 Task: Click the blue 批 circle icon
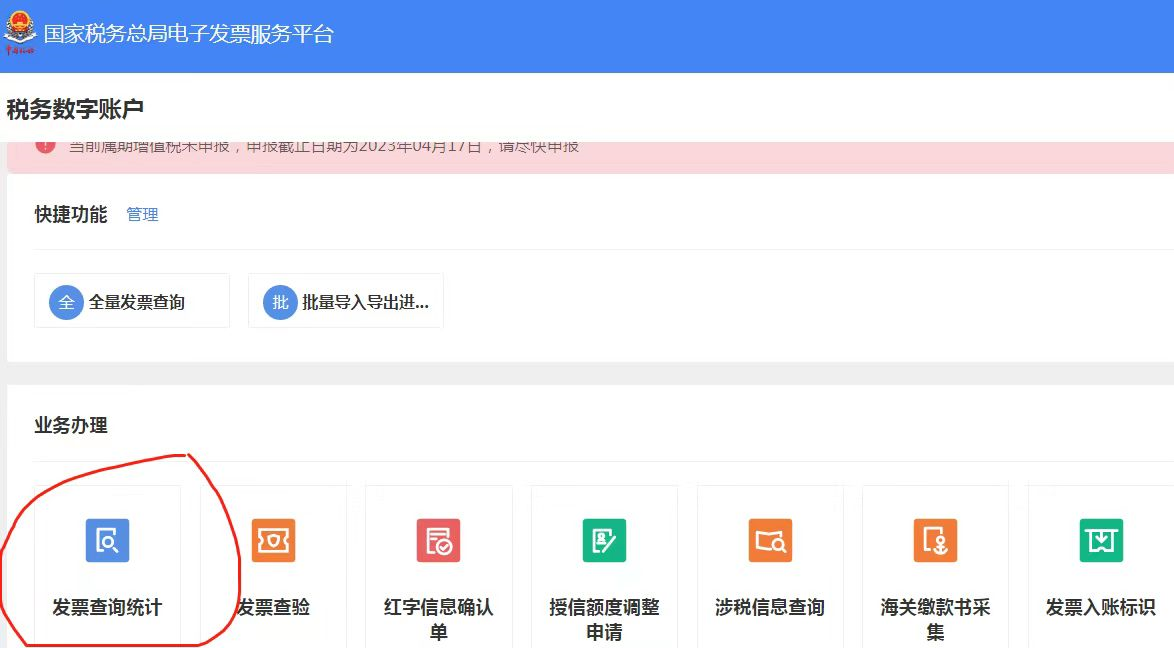coord(280,303)
